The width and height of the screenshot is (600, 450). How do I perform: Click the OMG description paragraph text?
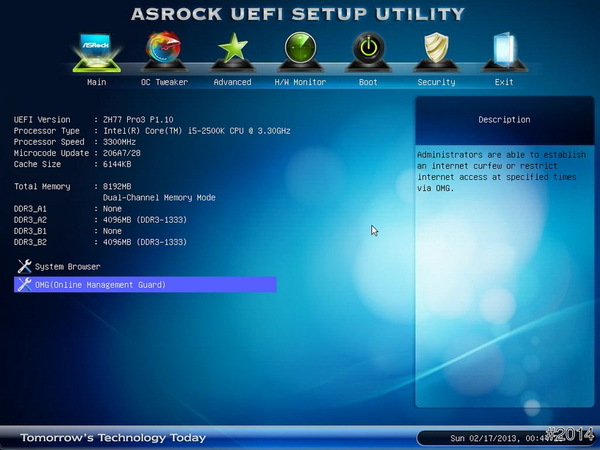501,171
